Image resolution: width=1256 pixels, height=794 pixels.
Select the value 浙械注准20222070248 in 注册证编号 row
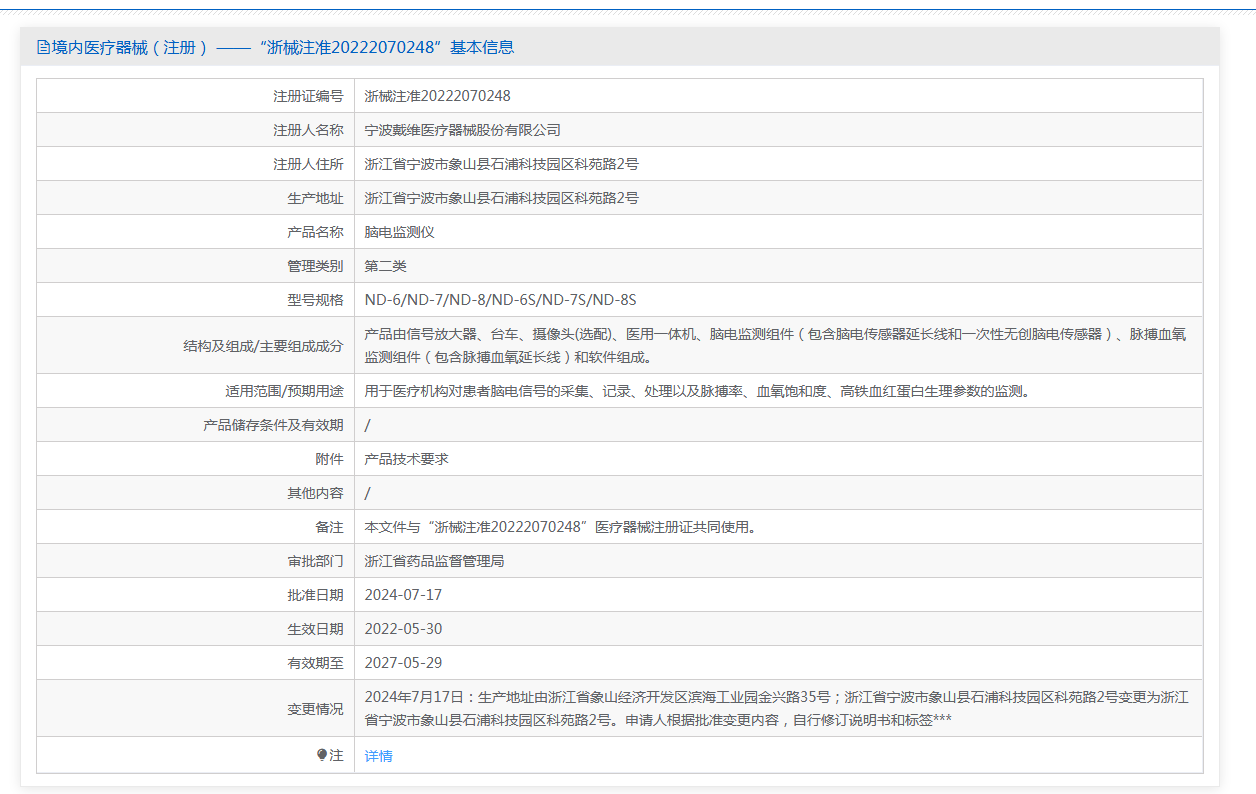437,96
